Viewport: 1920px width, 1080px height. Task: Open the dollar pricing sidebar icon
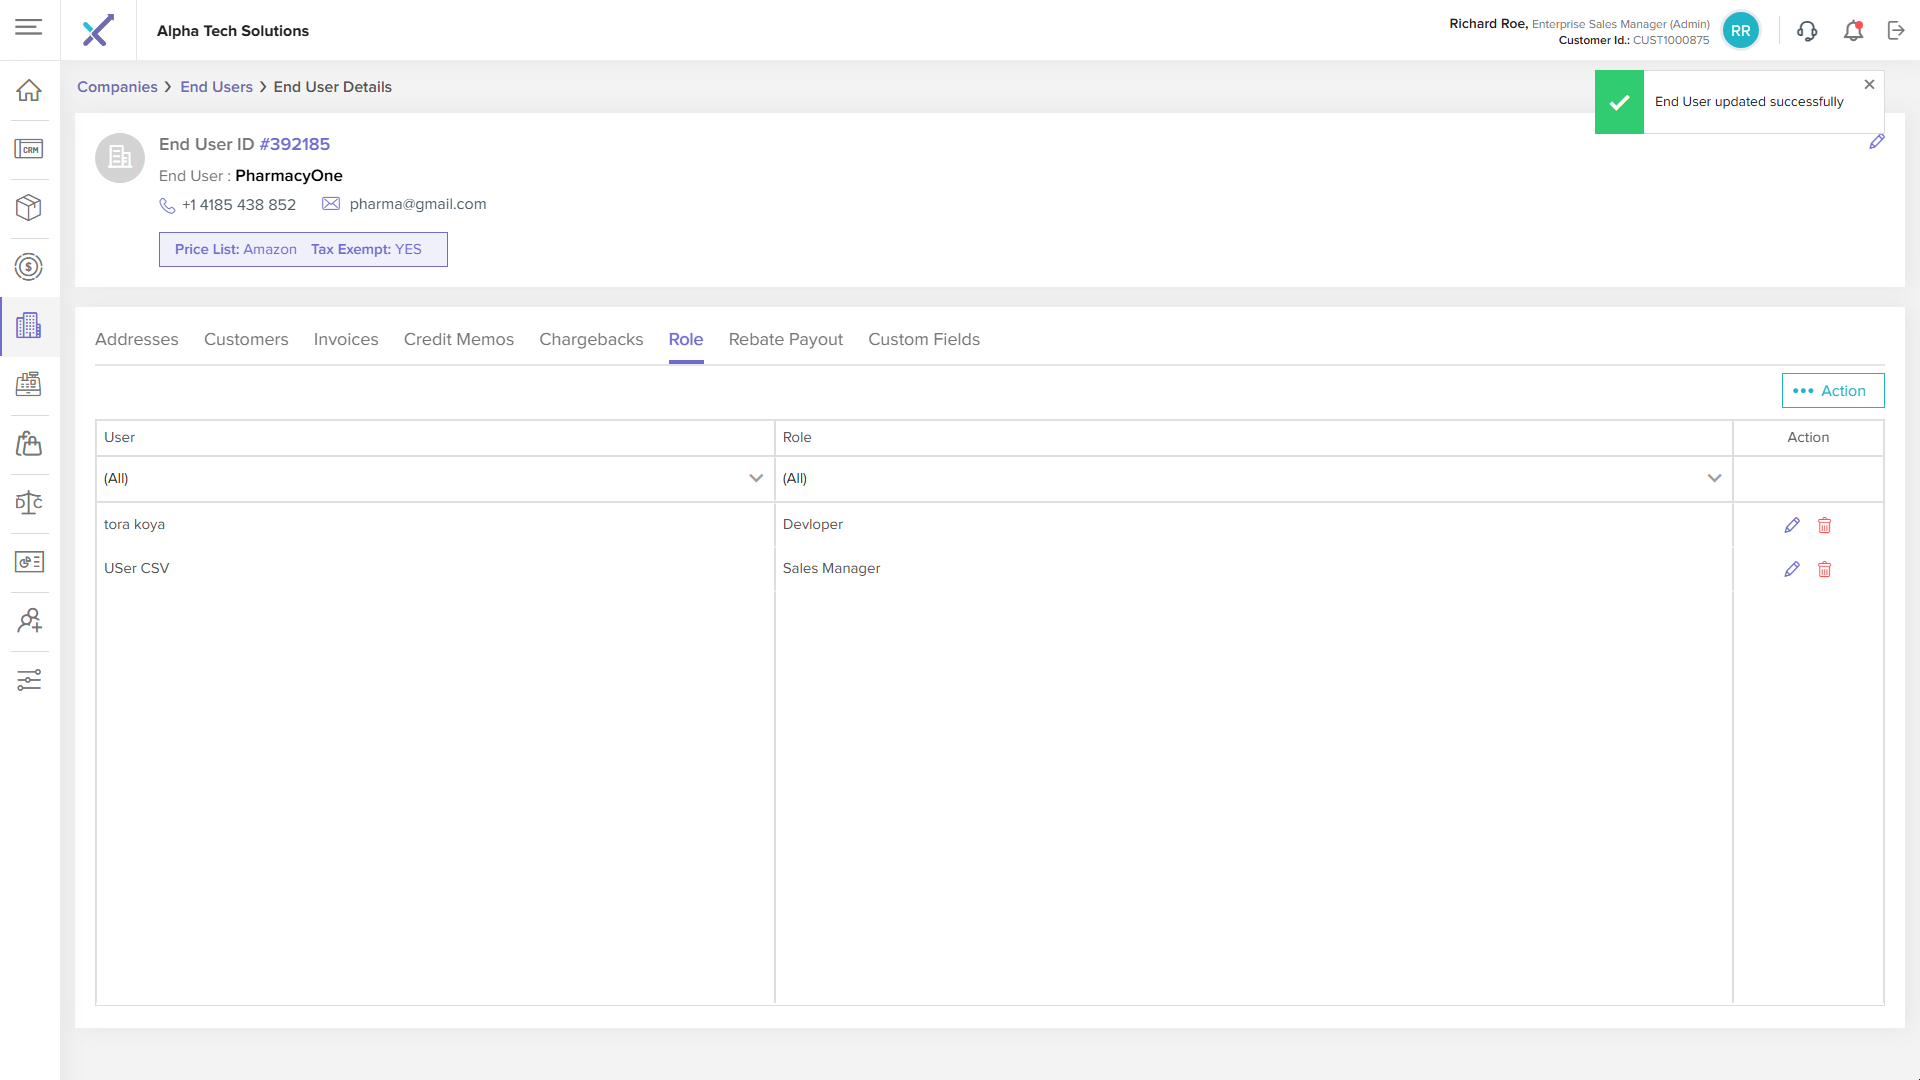[x=29, y=267]
